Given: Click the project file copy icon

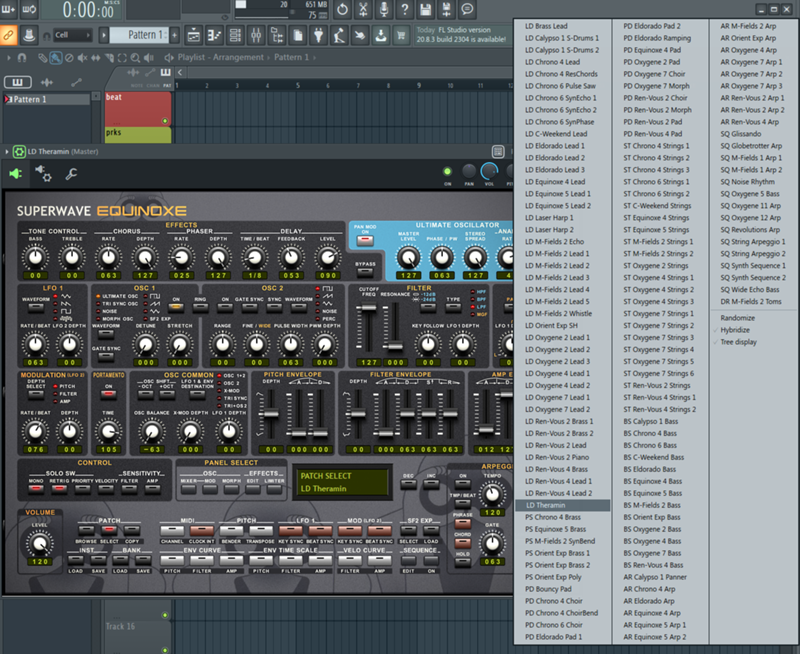Looking at the screenshot, I should pos(297,35).
